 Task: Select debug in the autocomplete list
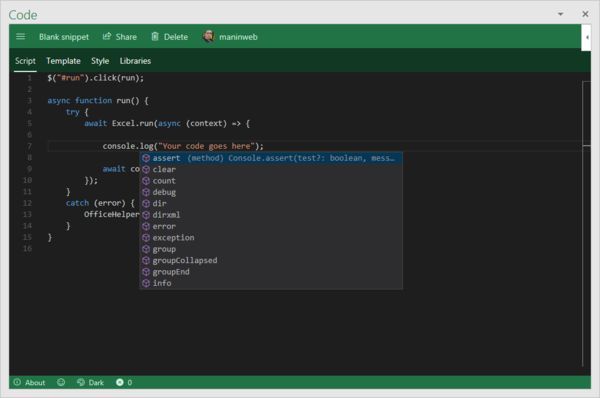click(271, 192)
